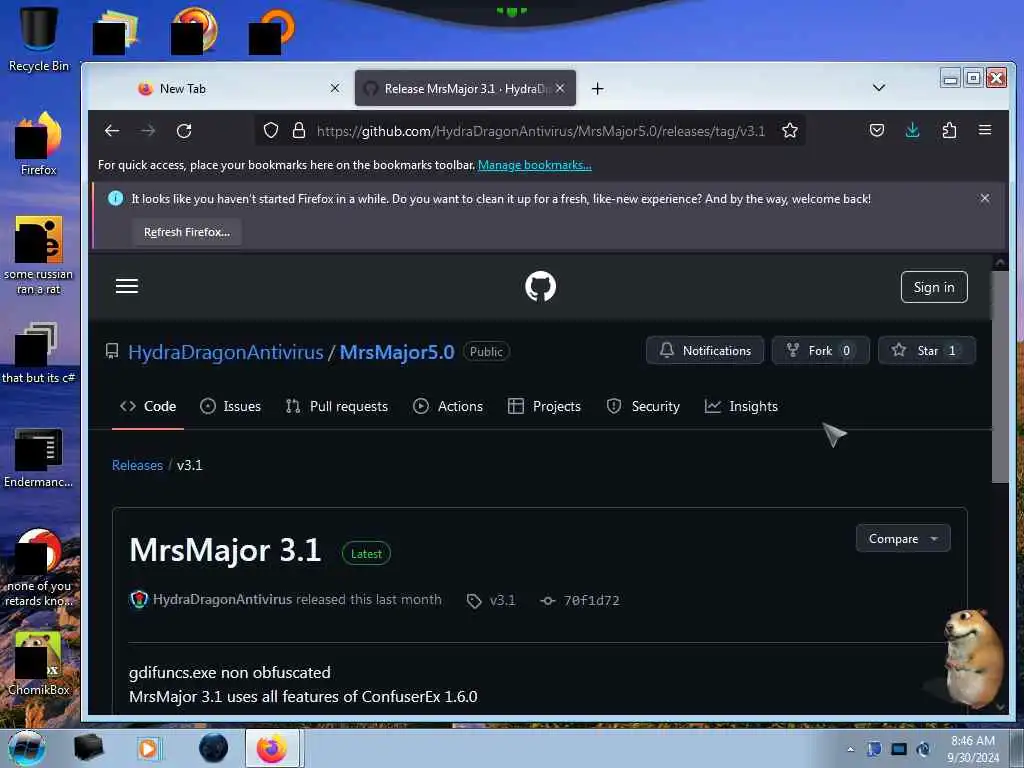Click the Releases breadcrumb link

pos(137,465)
